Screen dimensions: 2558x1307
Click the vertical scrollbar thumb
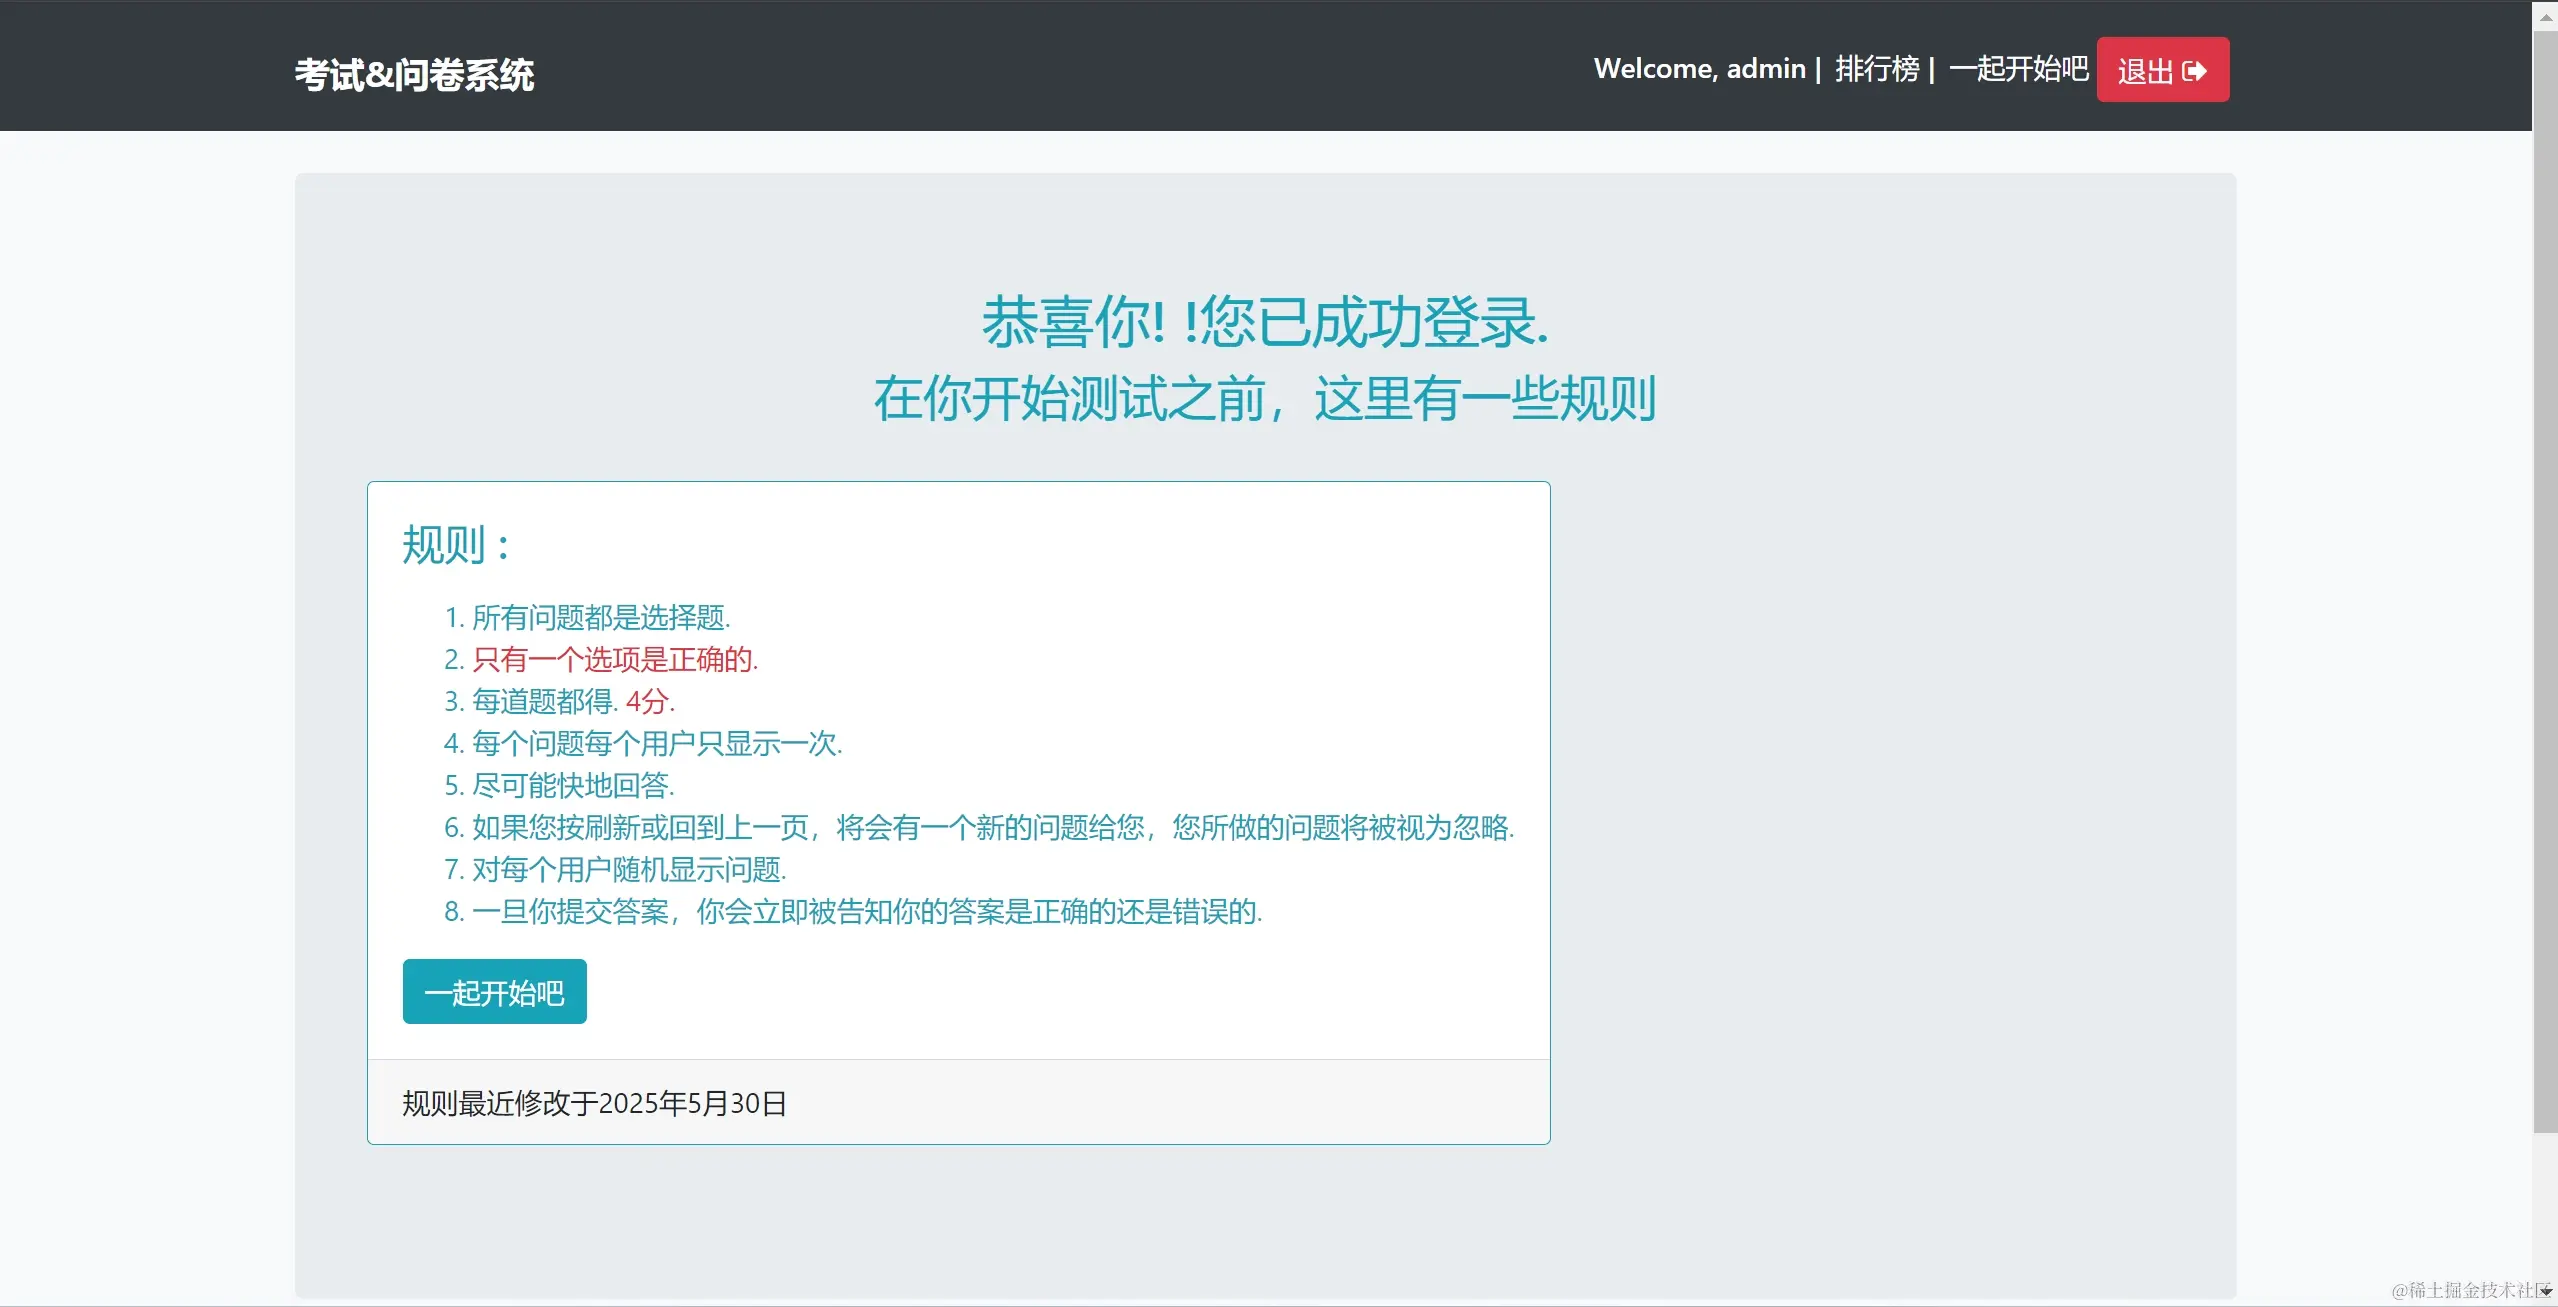2545,580
